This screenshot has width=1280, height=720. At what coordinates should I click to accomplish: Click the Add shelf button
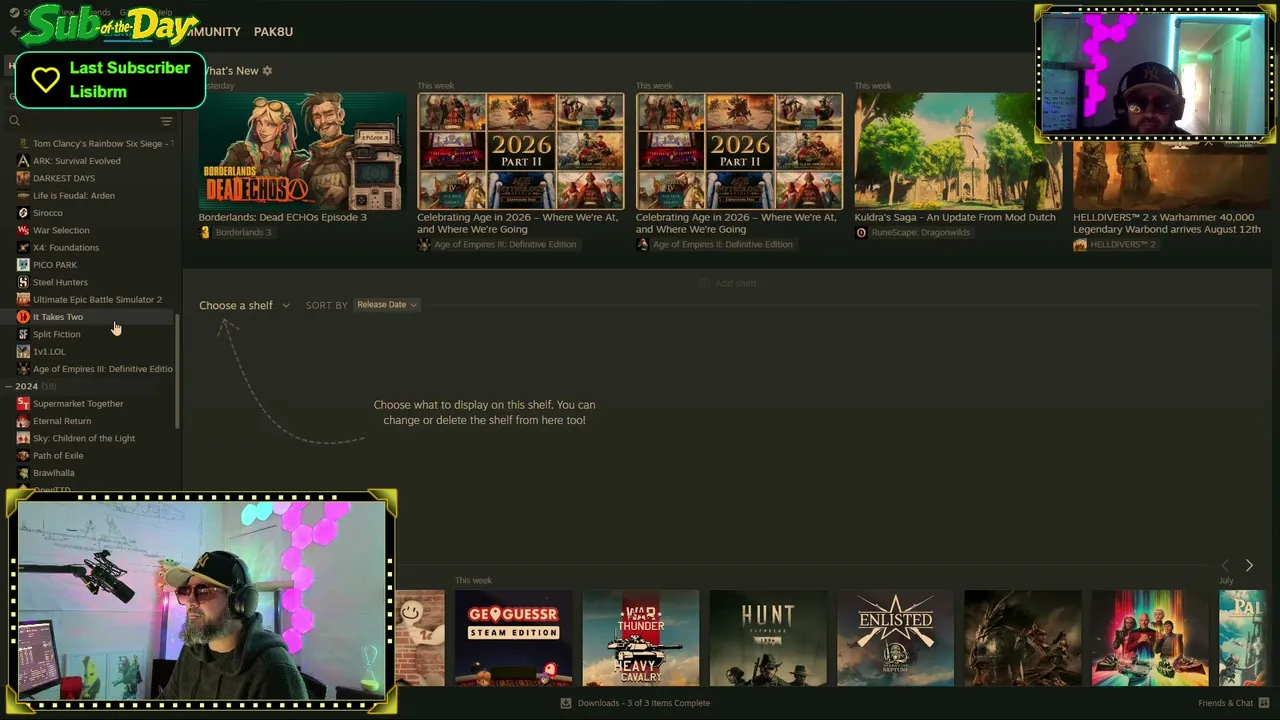[x=728, y=284]
